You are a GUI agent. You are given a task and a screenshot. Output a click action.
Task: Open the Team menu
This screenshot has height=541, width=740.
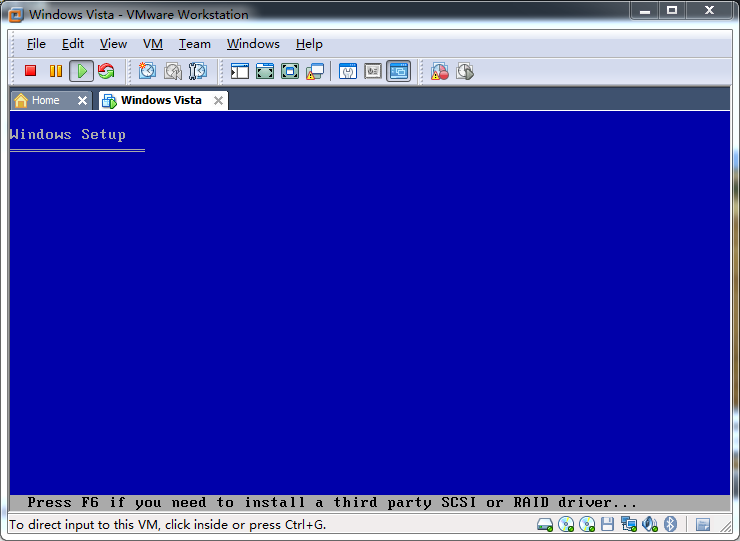[x=194, y=44]
